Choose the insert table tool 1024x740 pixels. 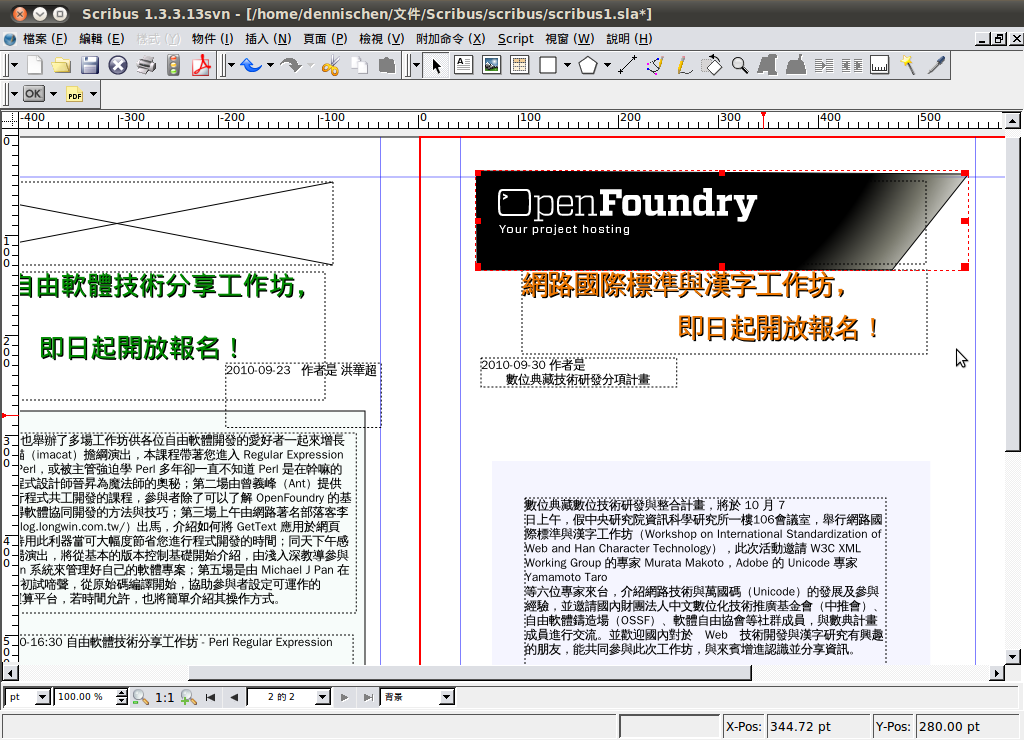pos(519,65)
